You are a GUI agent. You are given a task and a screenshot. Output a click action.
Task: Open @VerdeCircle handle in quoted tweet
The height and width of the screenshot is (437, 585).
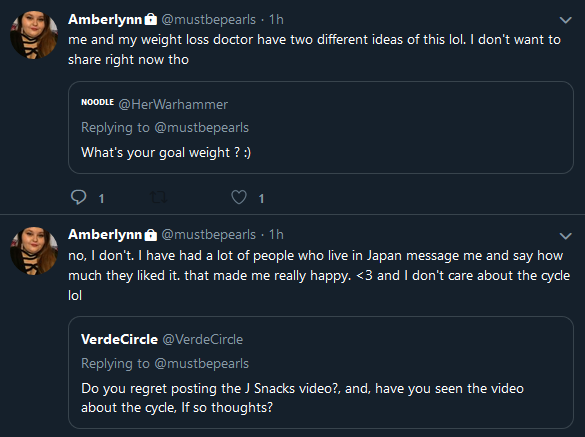click(203, 339)
